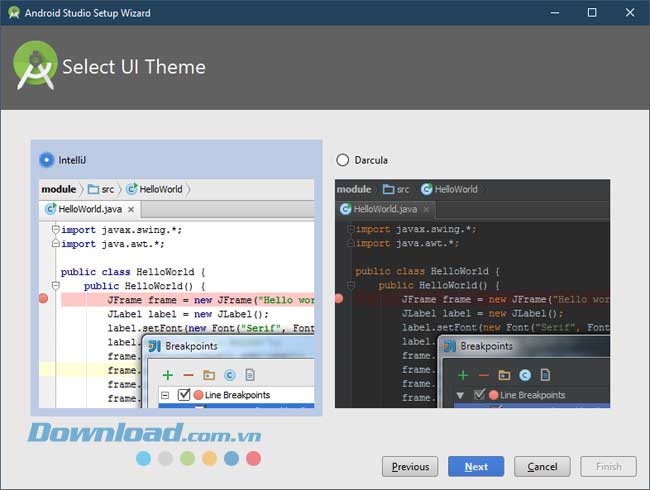Collapse constructor fold marker in Darcula preview
This screenshot has height=490, width=650.
(x=351, y=285)
